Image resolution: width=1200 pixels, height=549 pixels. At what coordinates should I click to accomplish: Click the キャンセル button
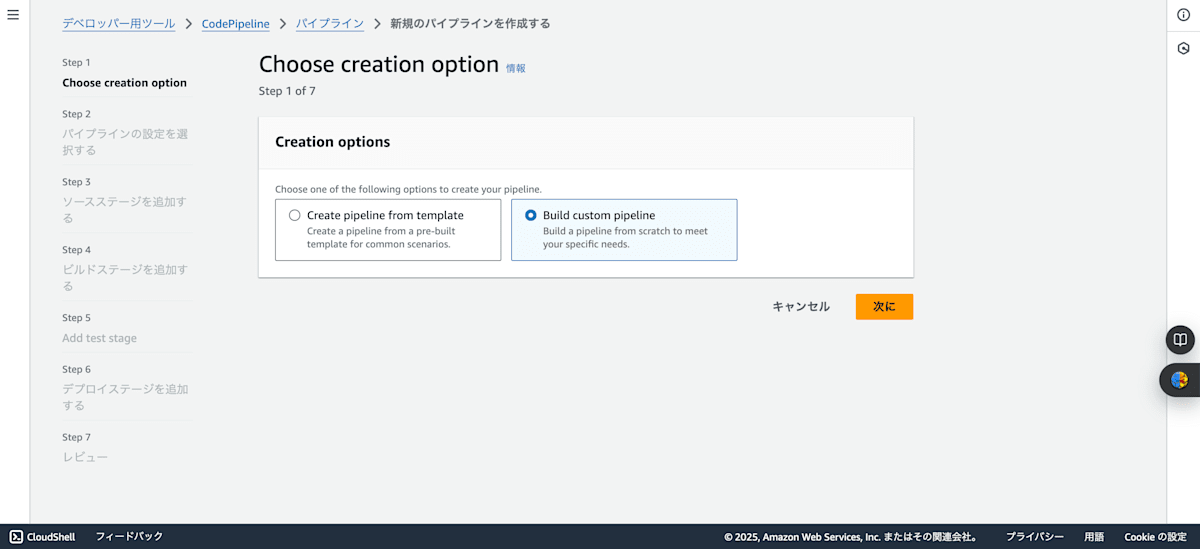point(801,307)
